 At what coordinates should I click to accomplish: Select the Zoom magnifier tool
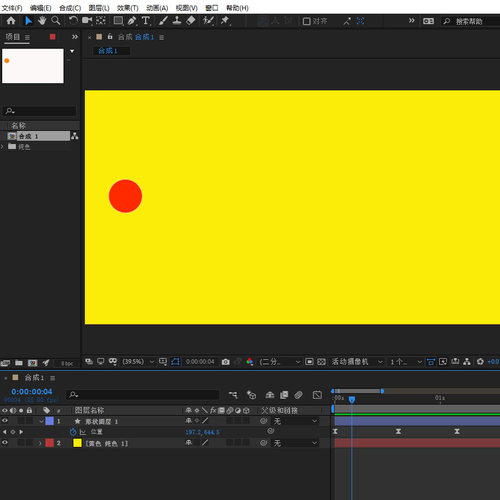56,21
